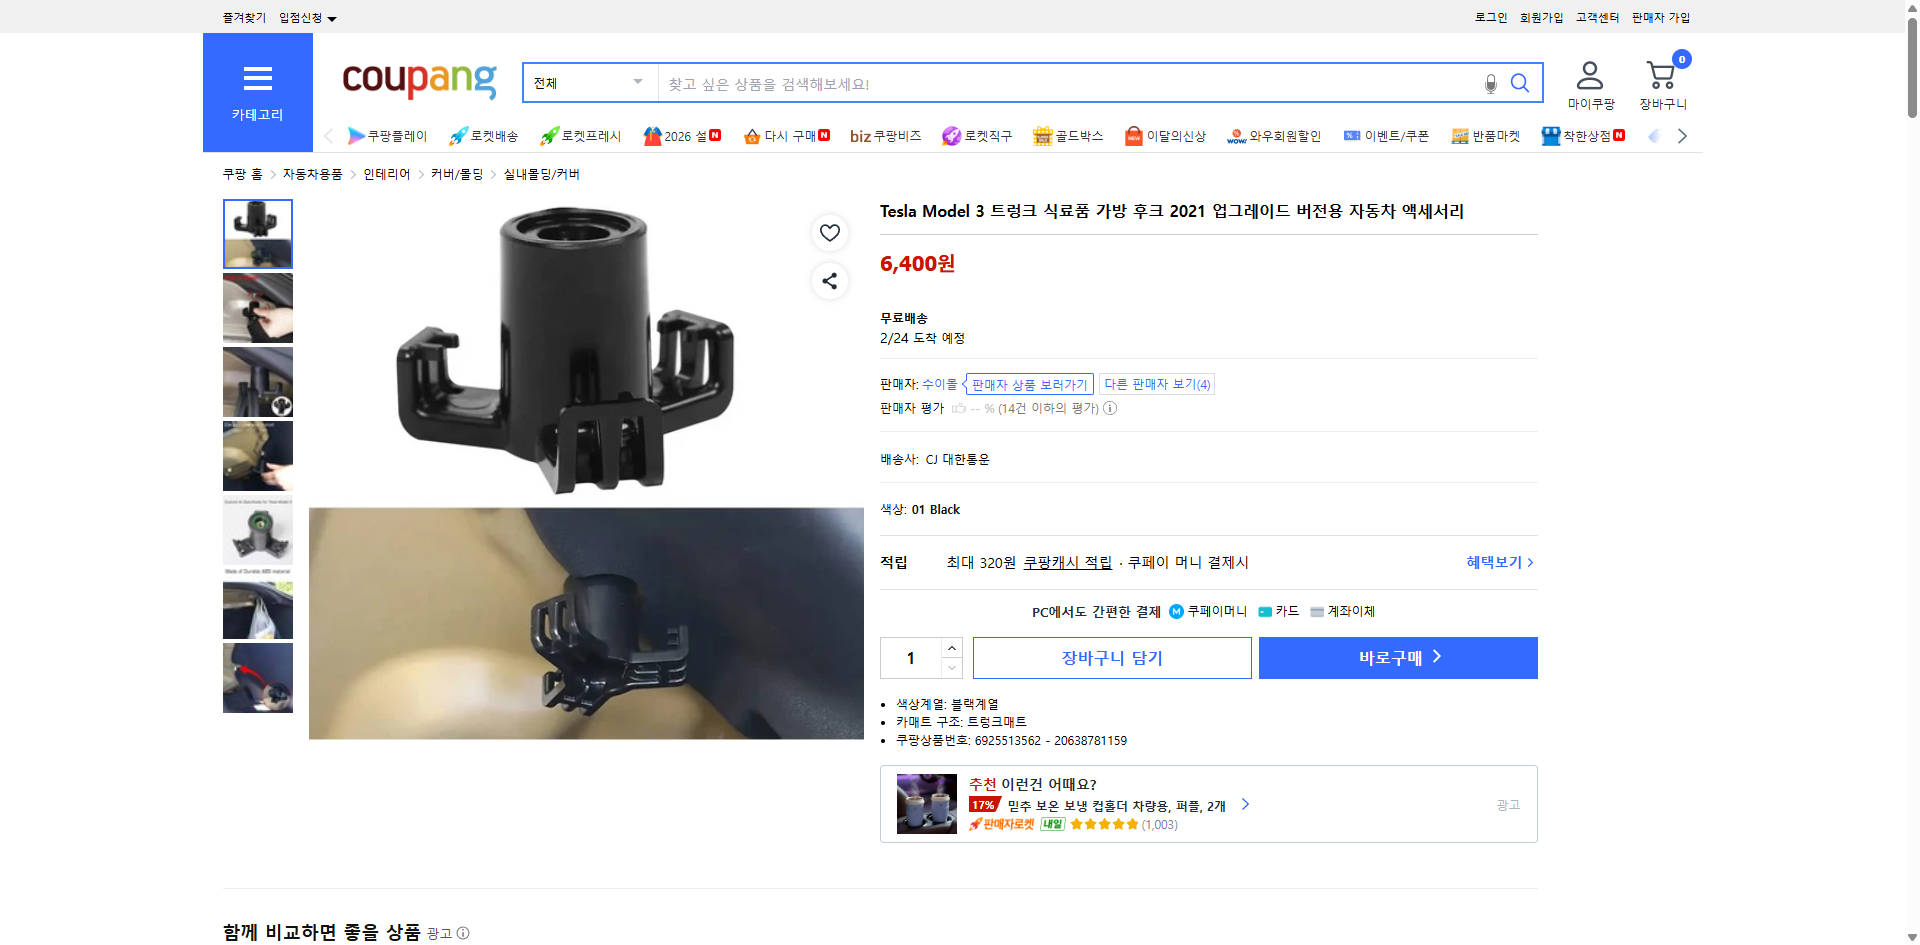Expand the 입점신청 dropdown in top bar
This screenshot has width=1920, height=945.
306,17
